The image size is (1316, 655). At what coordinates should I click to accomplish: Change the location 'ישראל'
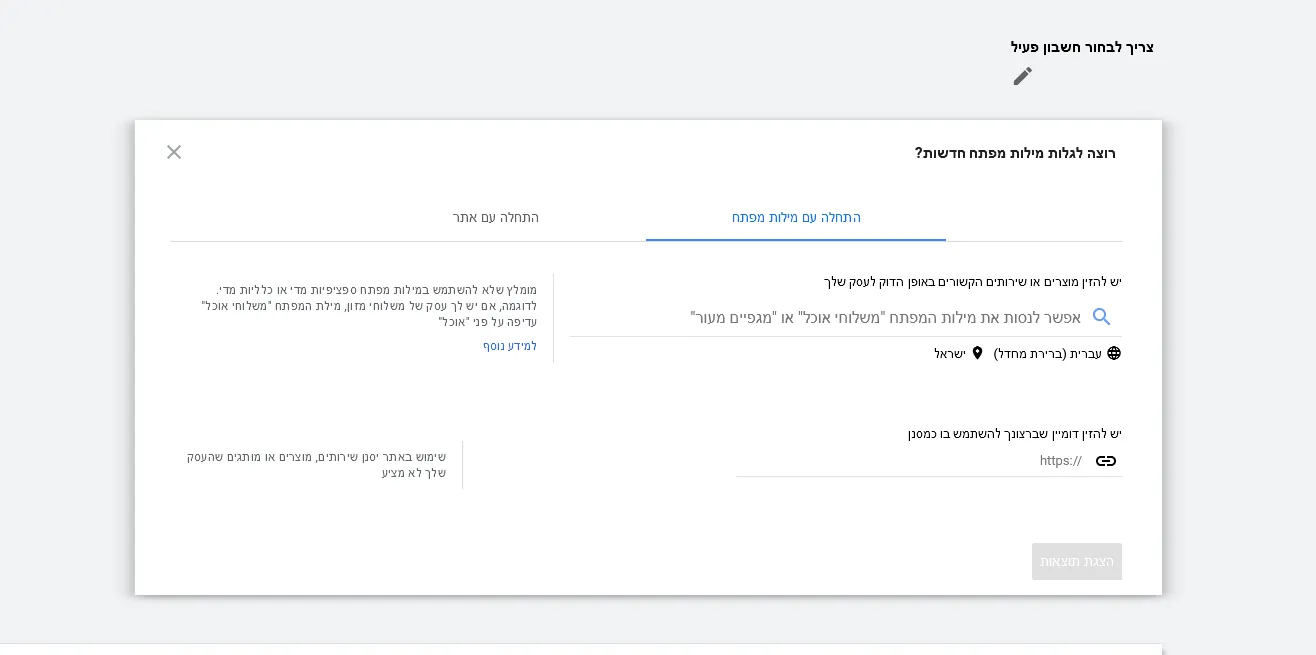[x=950, y=354]
